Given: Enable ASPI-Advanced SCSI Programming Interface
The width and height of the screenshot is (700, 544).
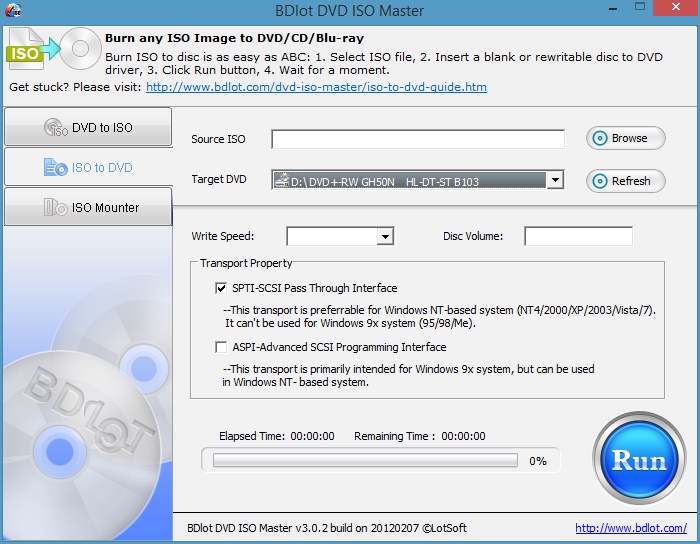Looking at the screenshot, I should [x=221, y=347].
